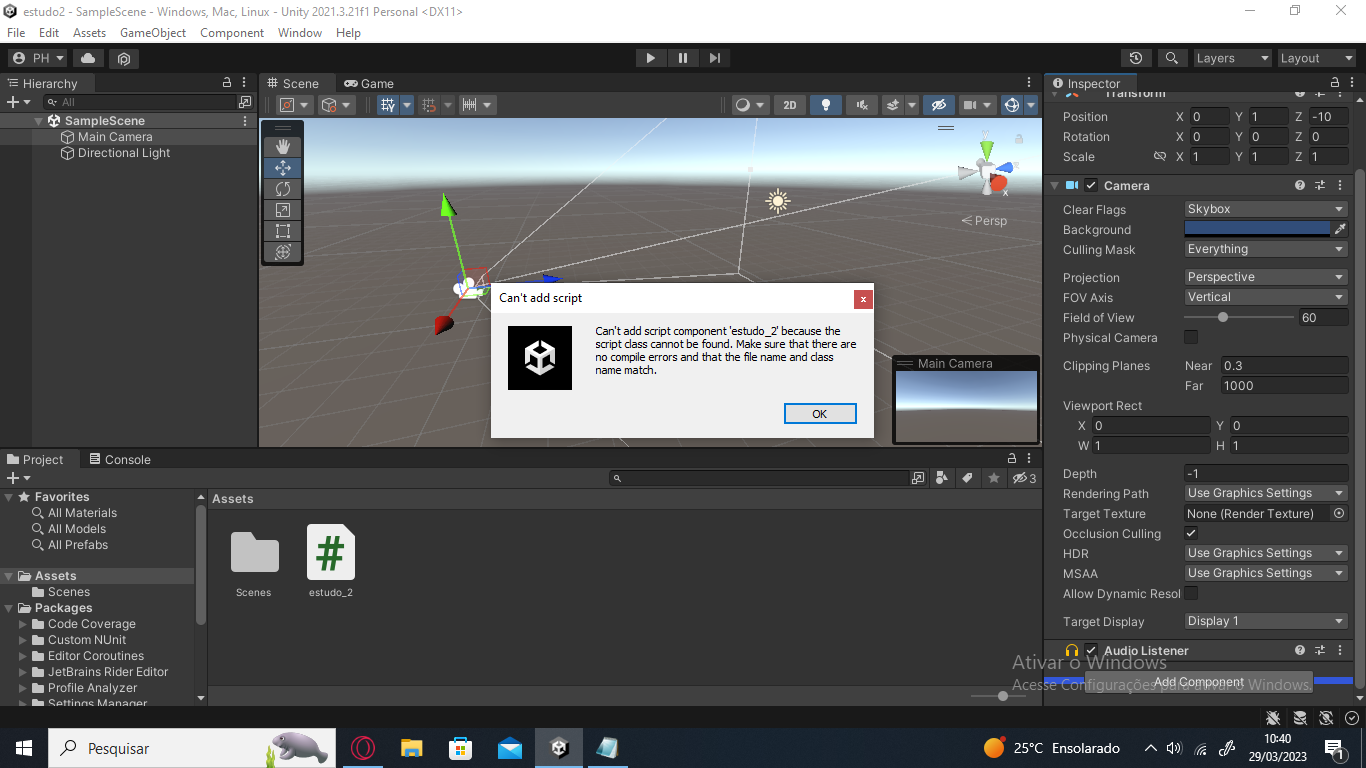
Task: Switch to the Console tab
Action: pyautogui.click(x=120, y=459)
